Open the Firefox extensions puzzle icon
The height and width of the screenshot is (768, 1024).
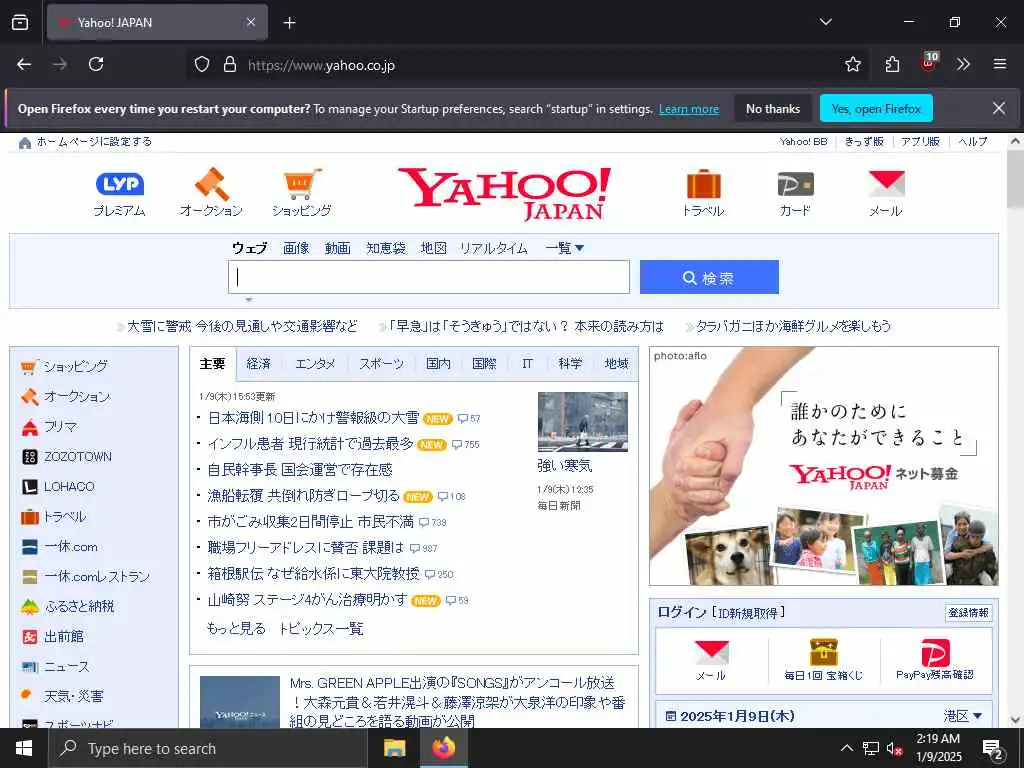click(x=892, y=64)
